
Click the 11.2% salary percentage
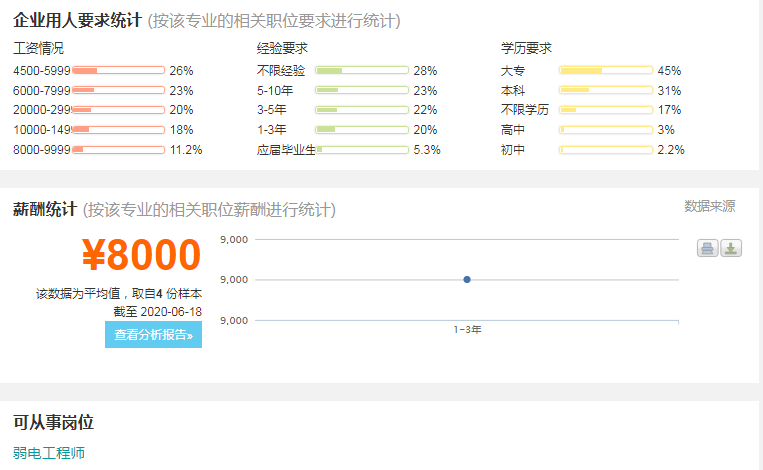(186, 150)
